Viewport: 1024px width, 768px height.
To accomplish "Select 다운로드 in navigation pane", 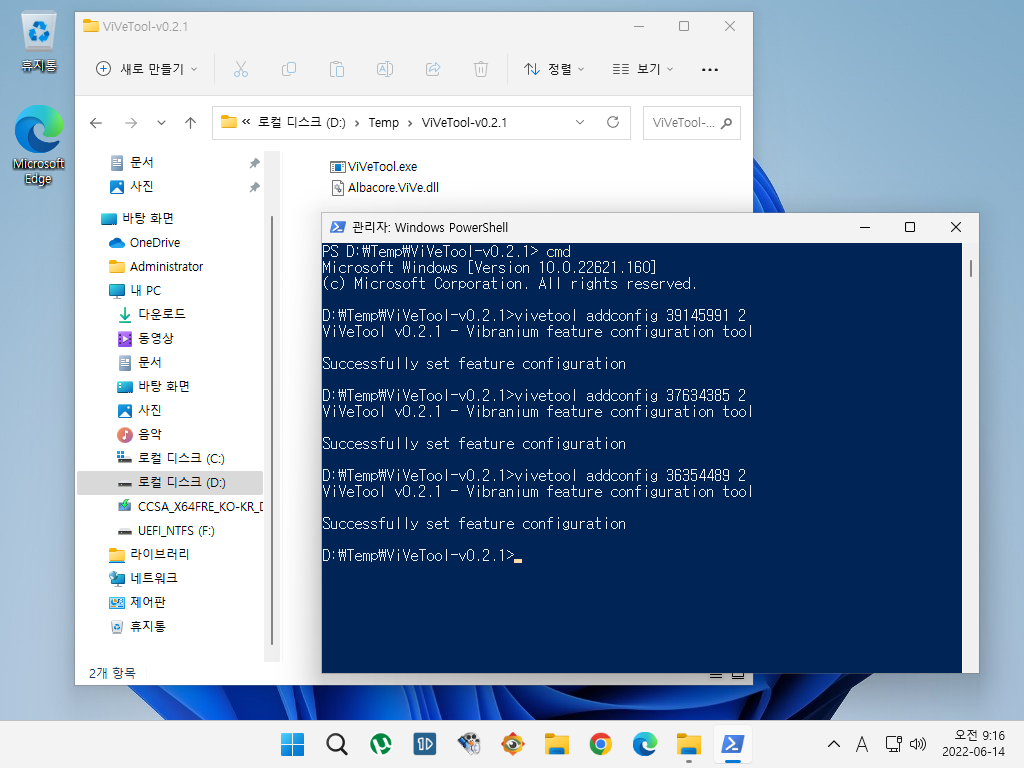I will (x=152, y=314).
